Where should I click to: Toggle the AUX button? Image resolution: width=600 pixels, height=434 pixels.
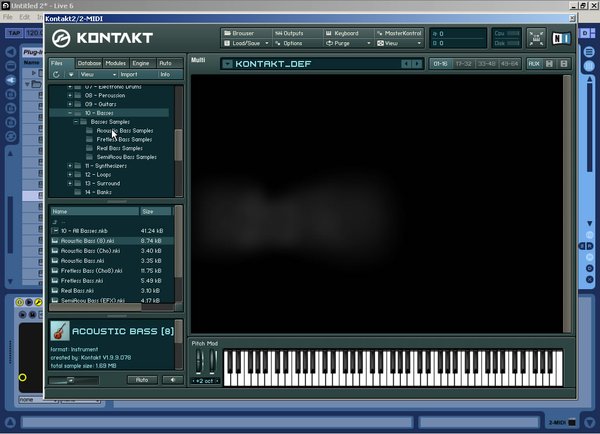tap(534, 64)
